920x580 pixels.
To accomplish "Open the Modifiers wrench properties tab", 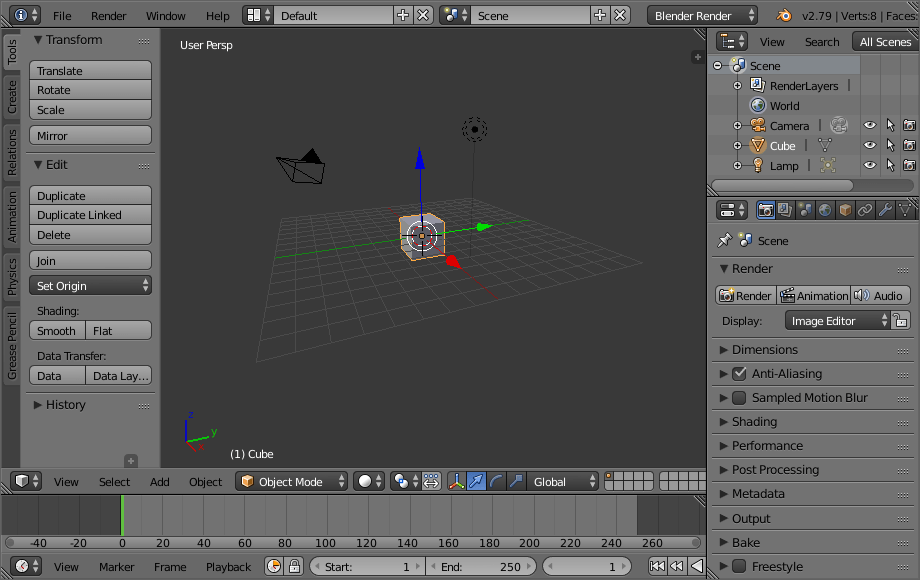I will (887, 209).
